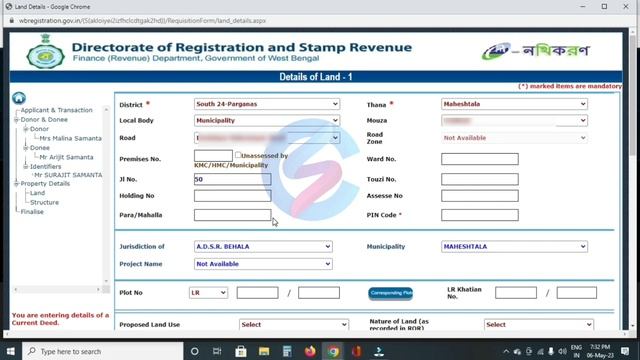This screenshot has width=640, height=360.
Task: Click the volume icon in system tray
Action: [562, 351]
